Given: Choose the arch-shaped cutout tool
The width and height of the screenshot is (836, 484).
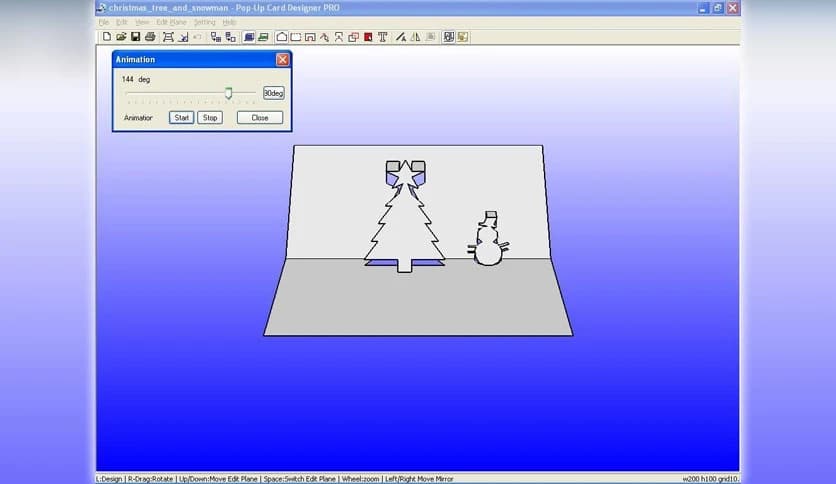Looking at the screenshot, I should tap(310, 37).
